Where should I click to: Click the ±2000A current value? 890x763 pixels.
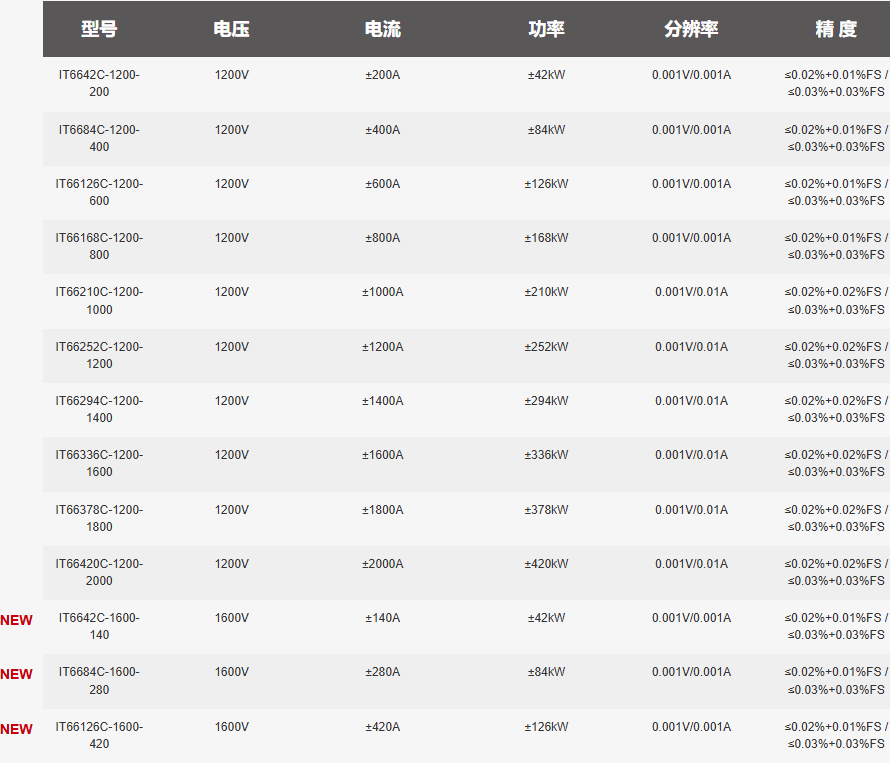tap(383, 564)
